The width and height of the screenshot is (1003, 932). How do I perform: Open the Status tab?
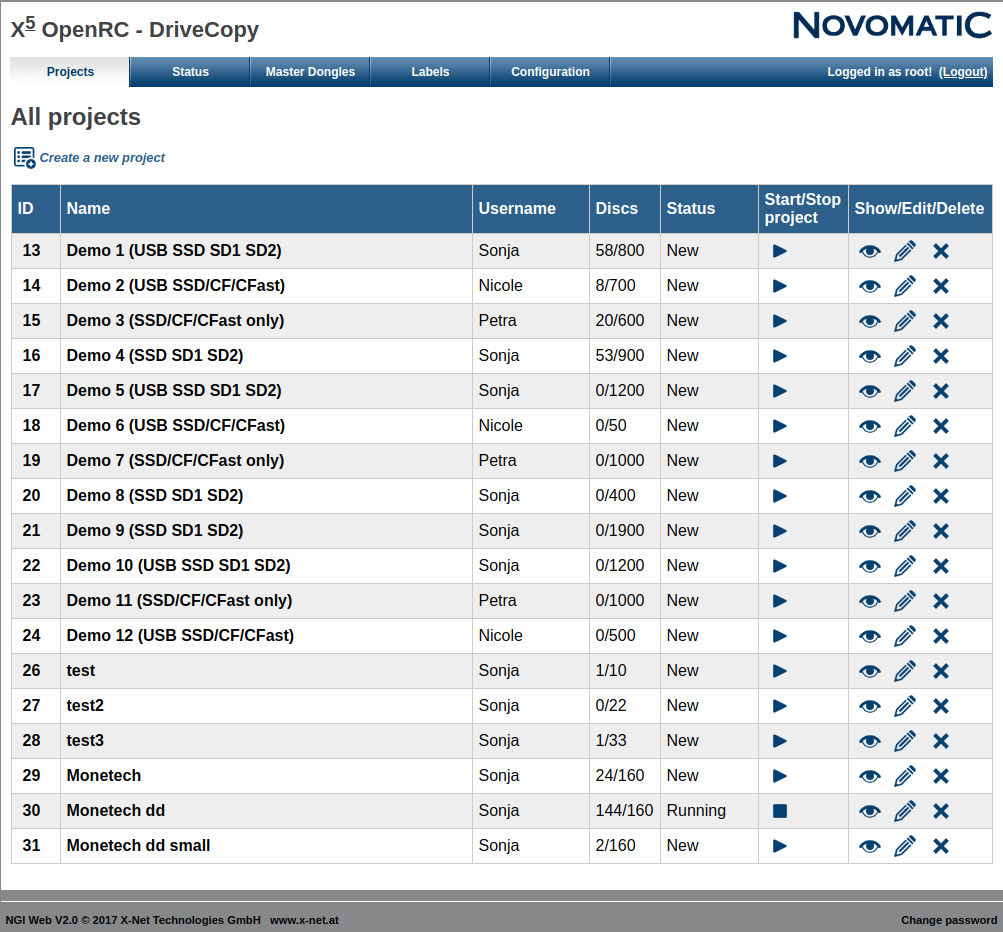point(190,72)
